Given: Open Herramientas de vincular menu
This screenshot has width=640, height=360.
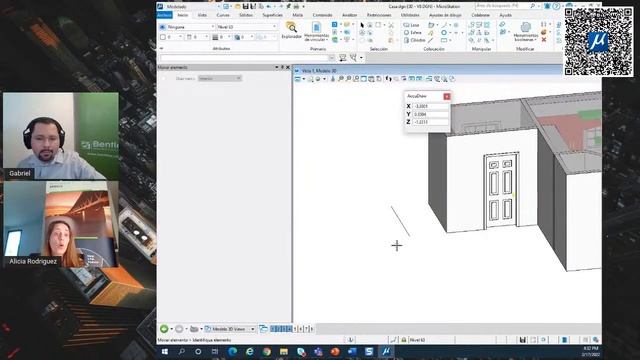Looking at the screenshot, I should click(316, 32).
